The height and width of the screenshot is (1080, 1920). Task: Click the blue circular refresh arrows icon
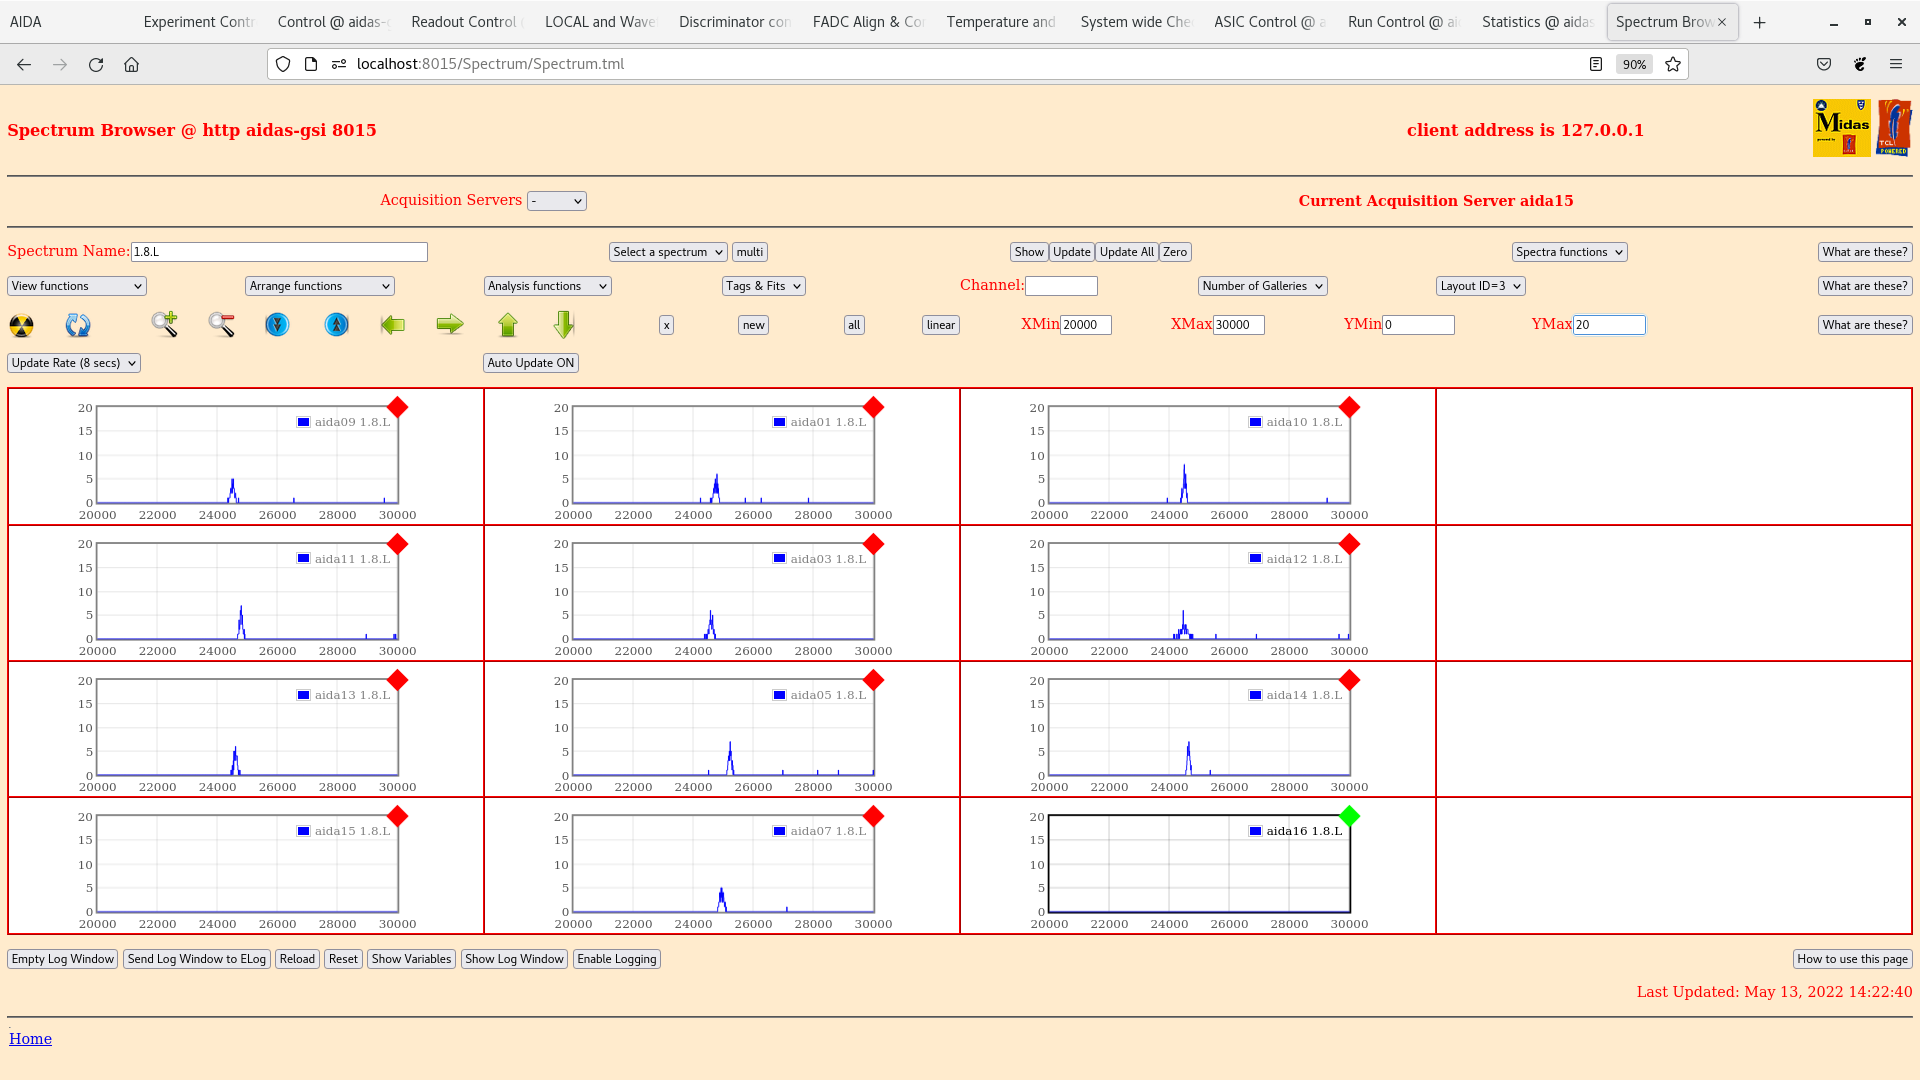(x=77, y=325)
